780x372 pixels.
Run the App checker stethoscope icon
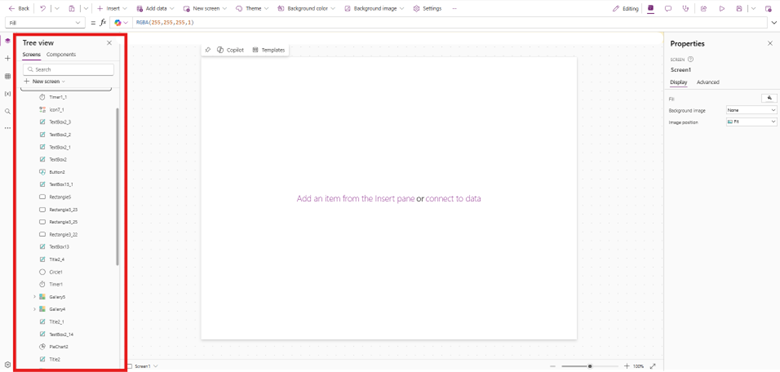coord(686,8)
